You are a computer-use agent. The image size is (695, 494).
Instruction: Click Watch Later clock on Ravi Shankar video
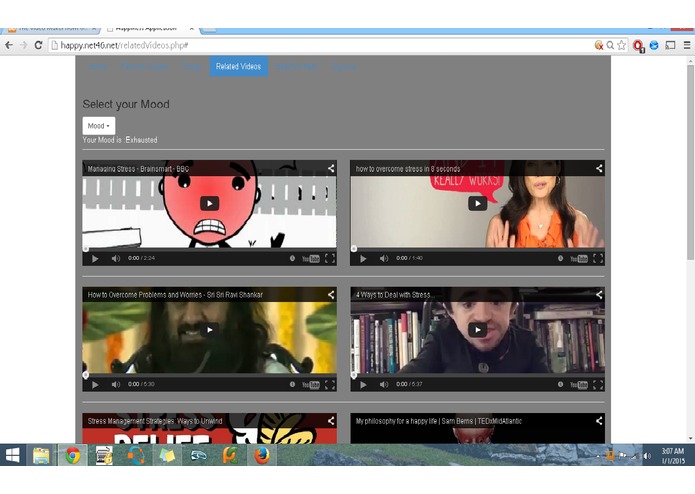(x=292, y=384)
